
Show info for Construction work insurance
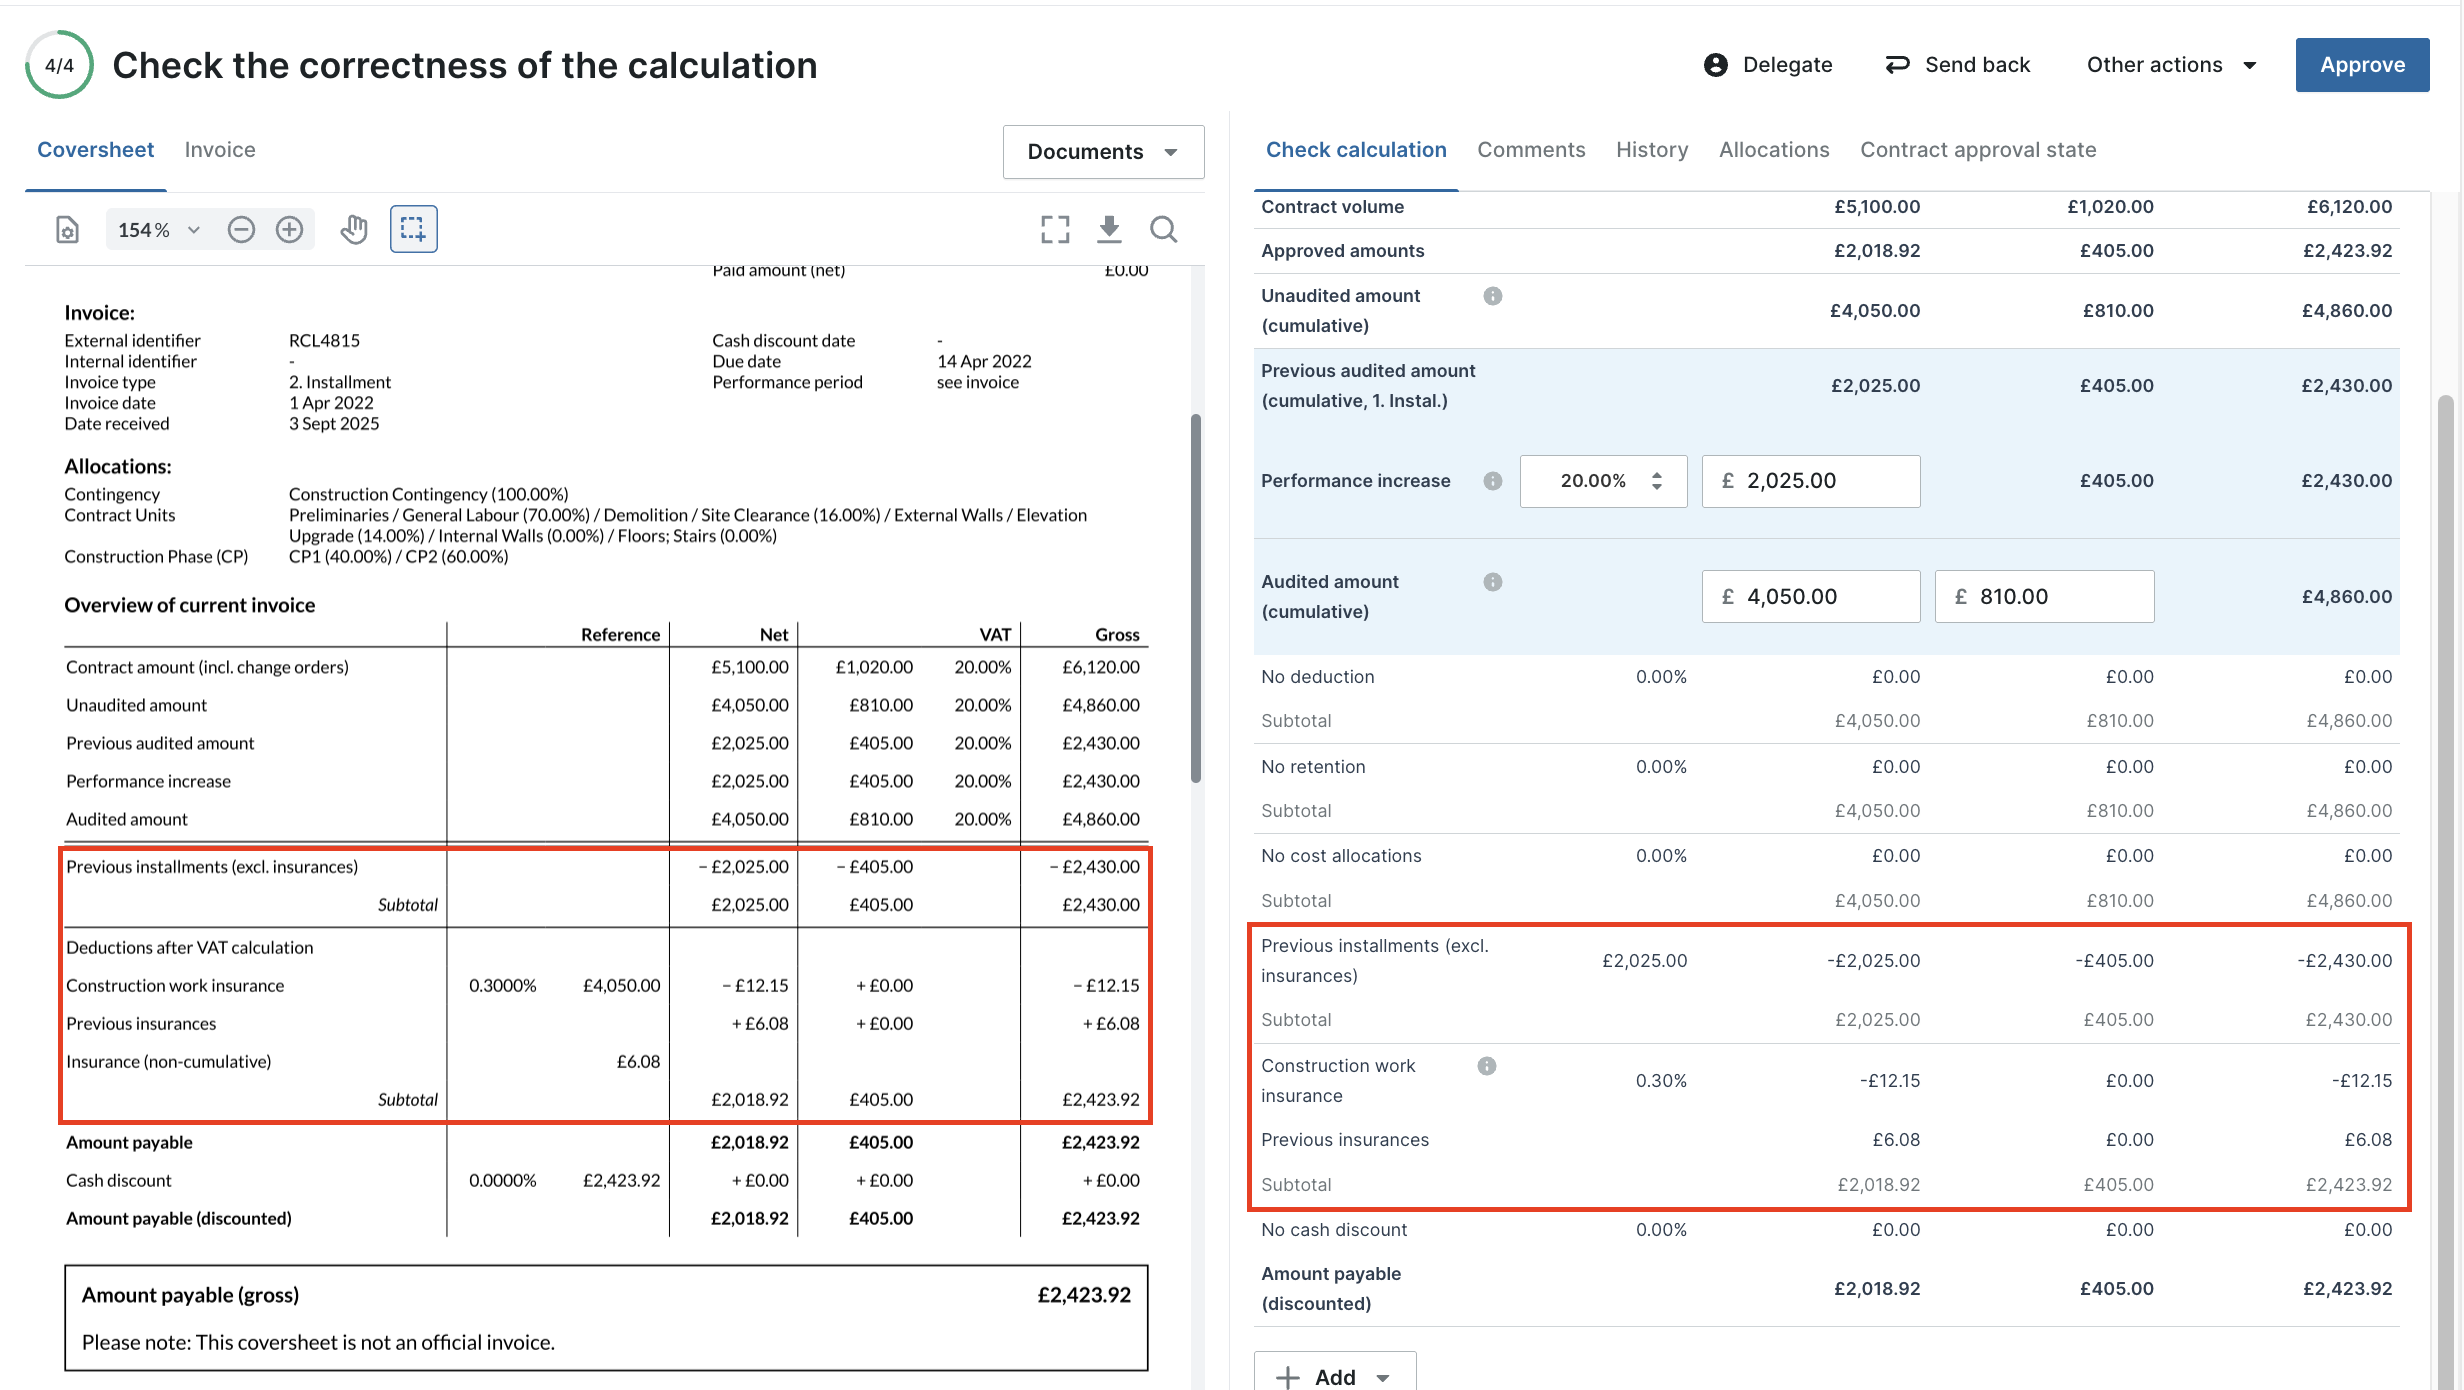tap(1487, 1066)
